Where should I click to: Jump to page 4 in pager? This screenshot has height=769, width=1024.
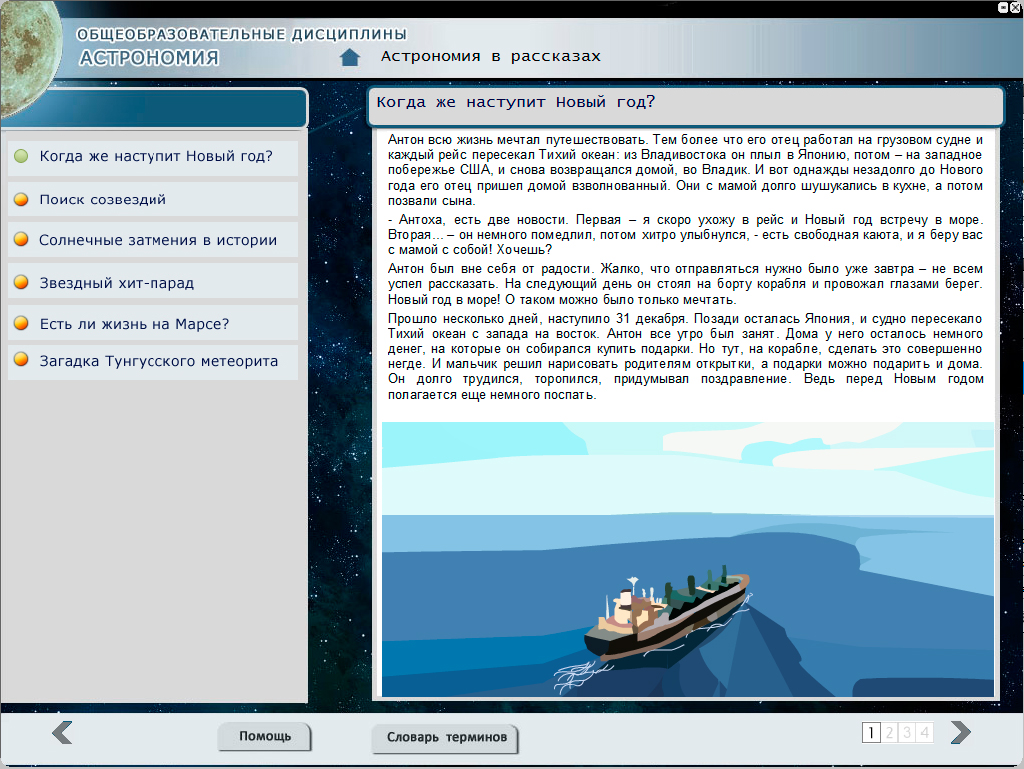point(924,733)
